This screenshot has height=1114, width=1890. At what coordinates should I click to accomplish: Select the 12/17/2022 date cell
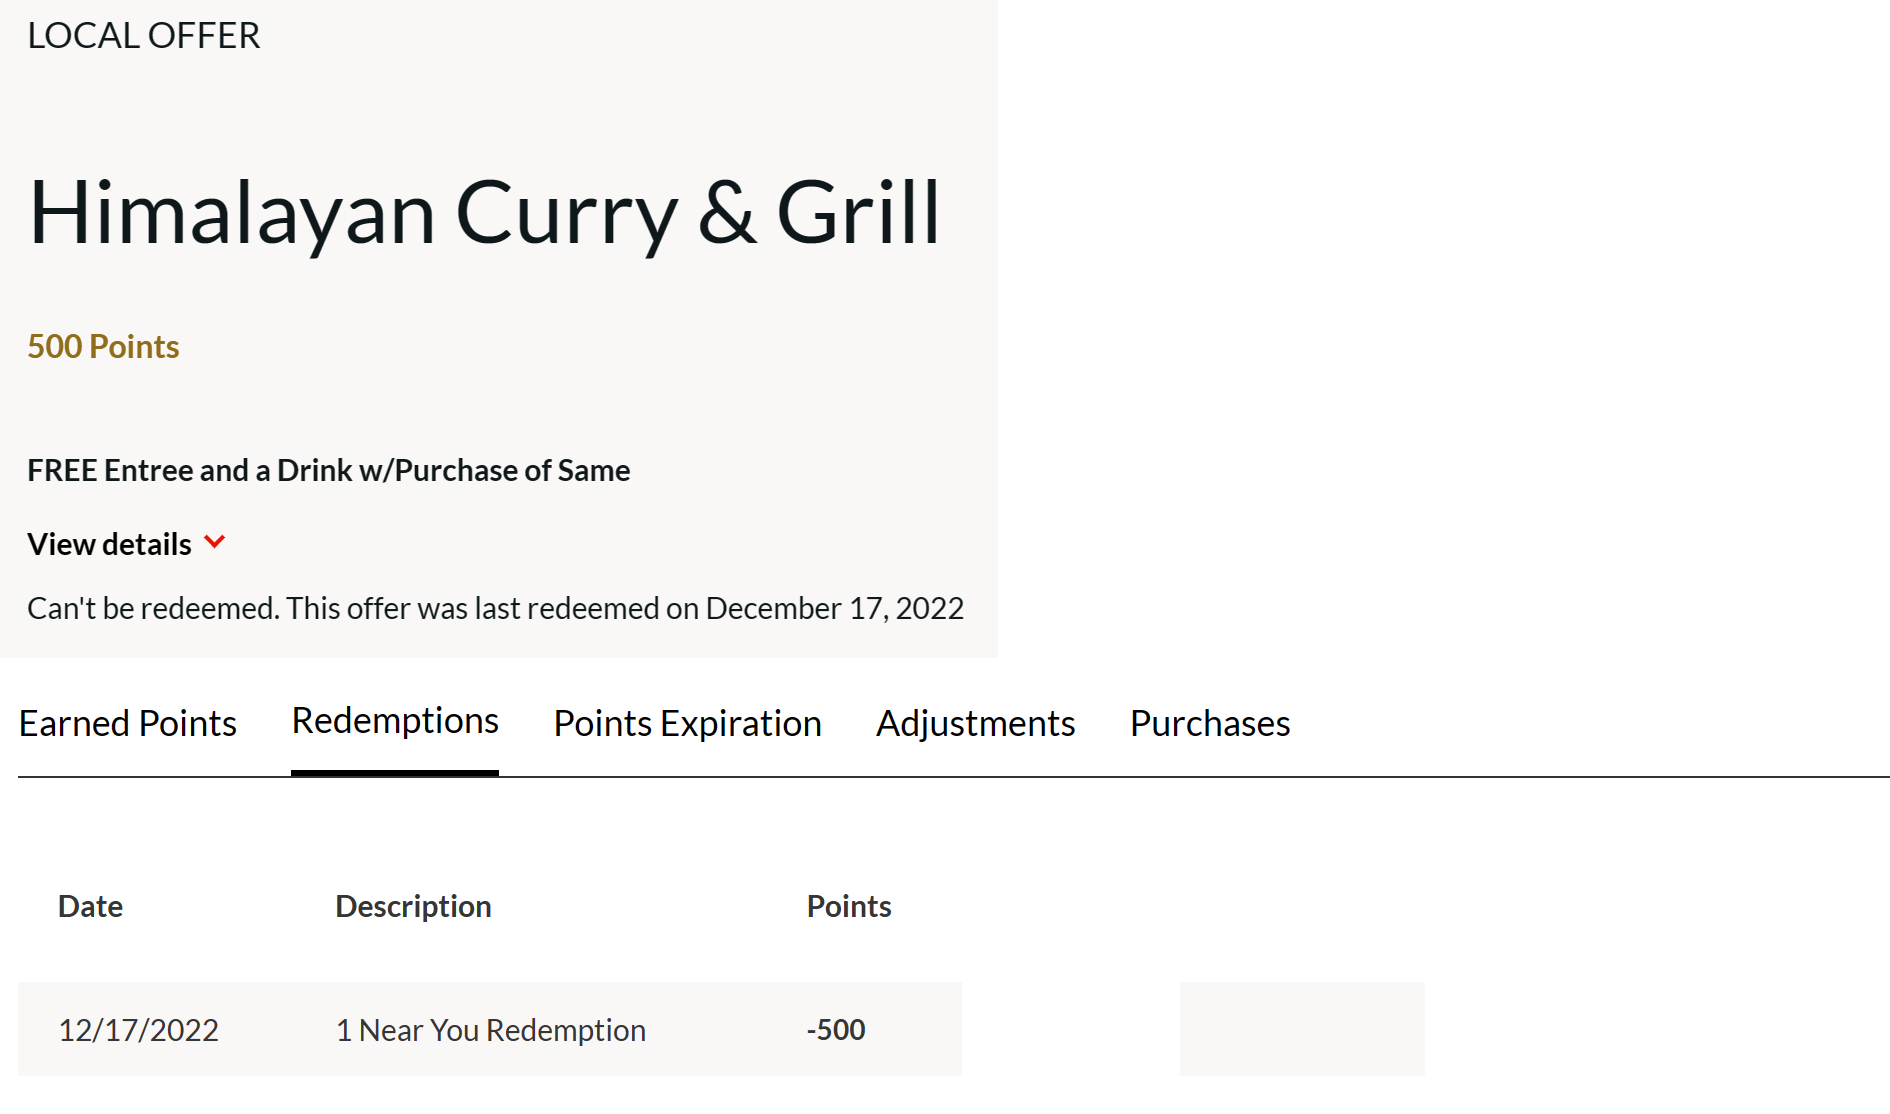[x=138, y=1030]
